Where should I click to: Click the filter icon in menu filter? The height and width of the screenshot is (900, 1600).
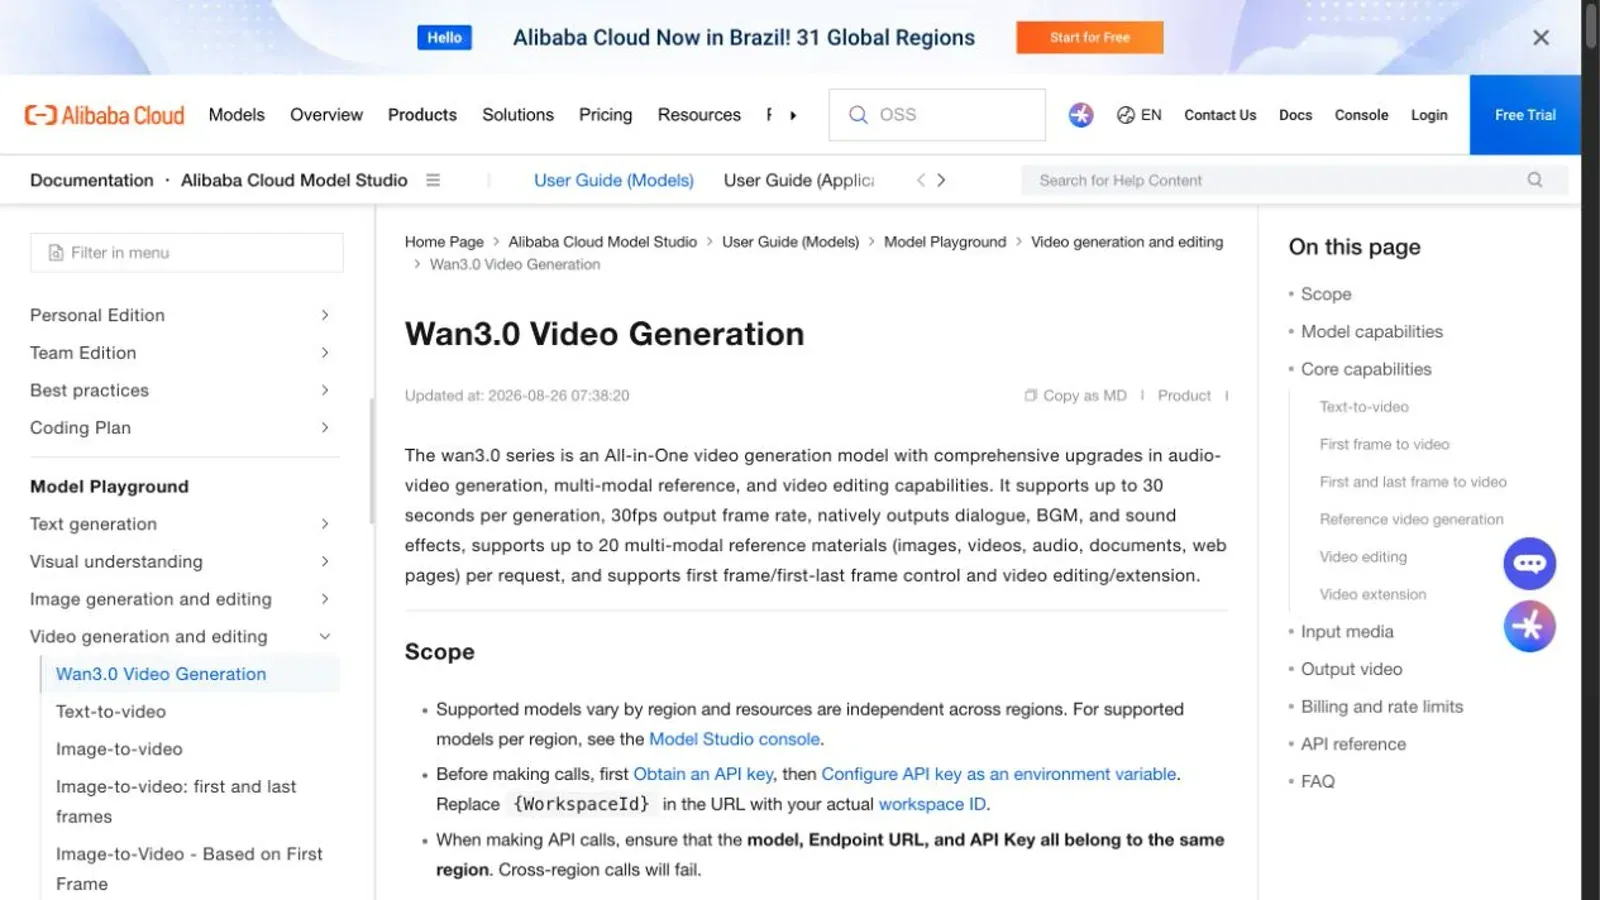point(56,253)
